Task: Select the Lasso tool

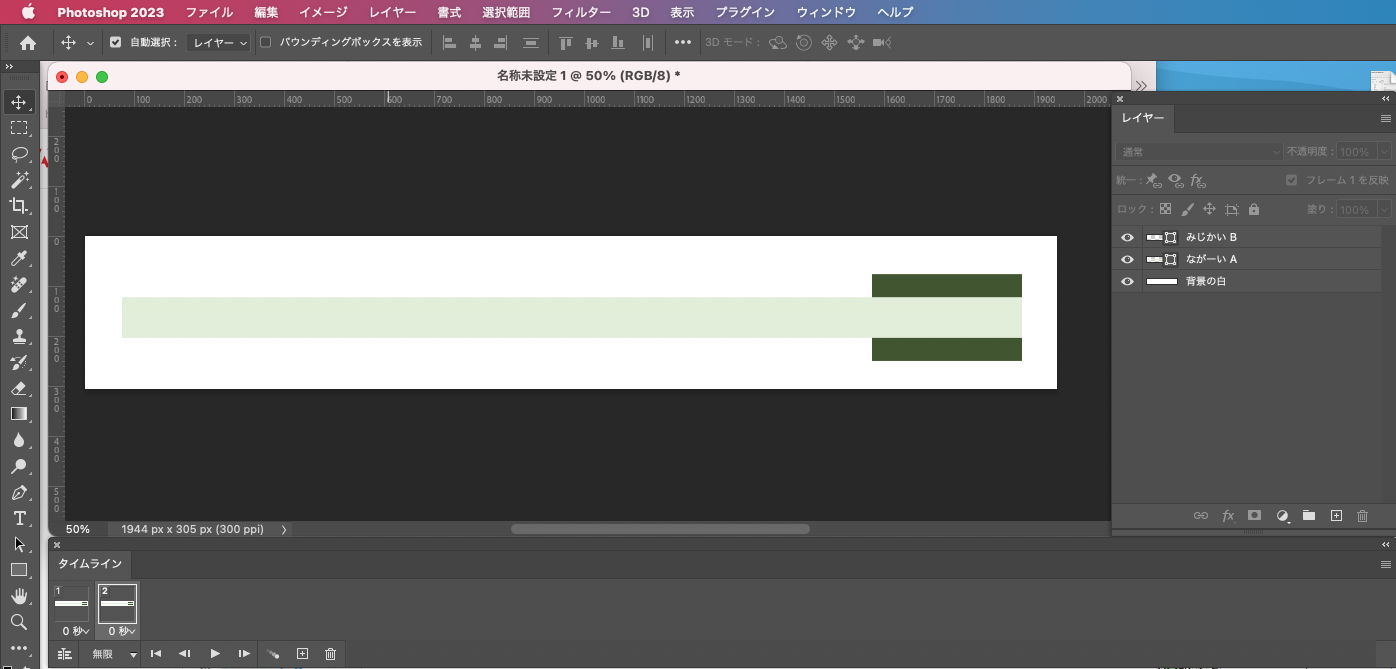Action: pyautogui.click(x=20, y=154)
